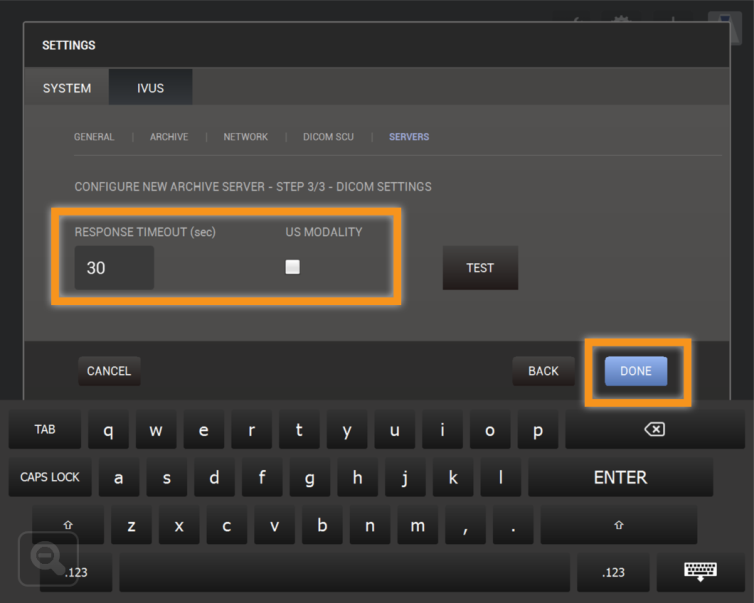Tap the t key
Viewport: 754px width, 603px height.
point(299,429)
